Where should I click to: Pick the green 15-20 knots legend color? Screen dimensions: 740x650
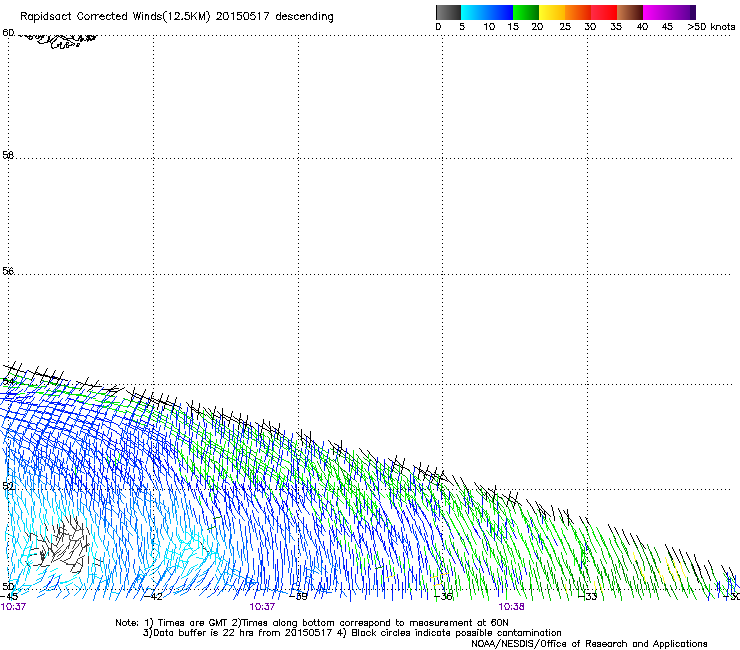(526, 12)
